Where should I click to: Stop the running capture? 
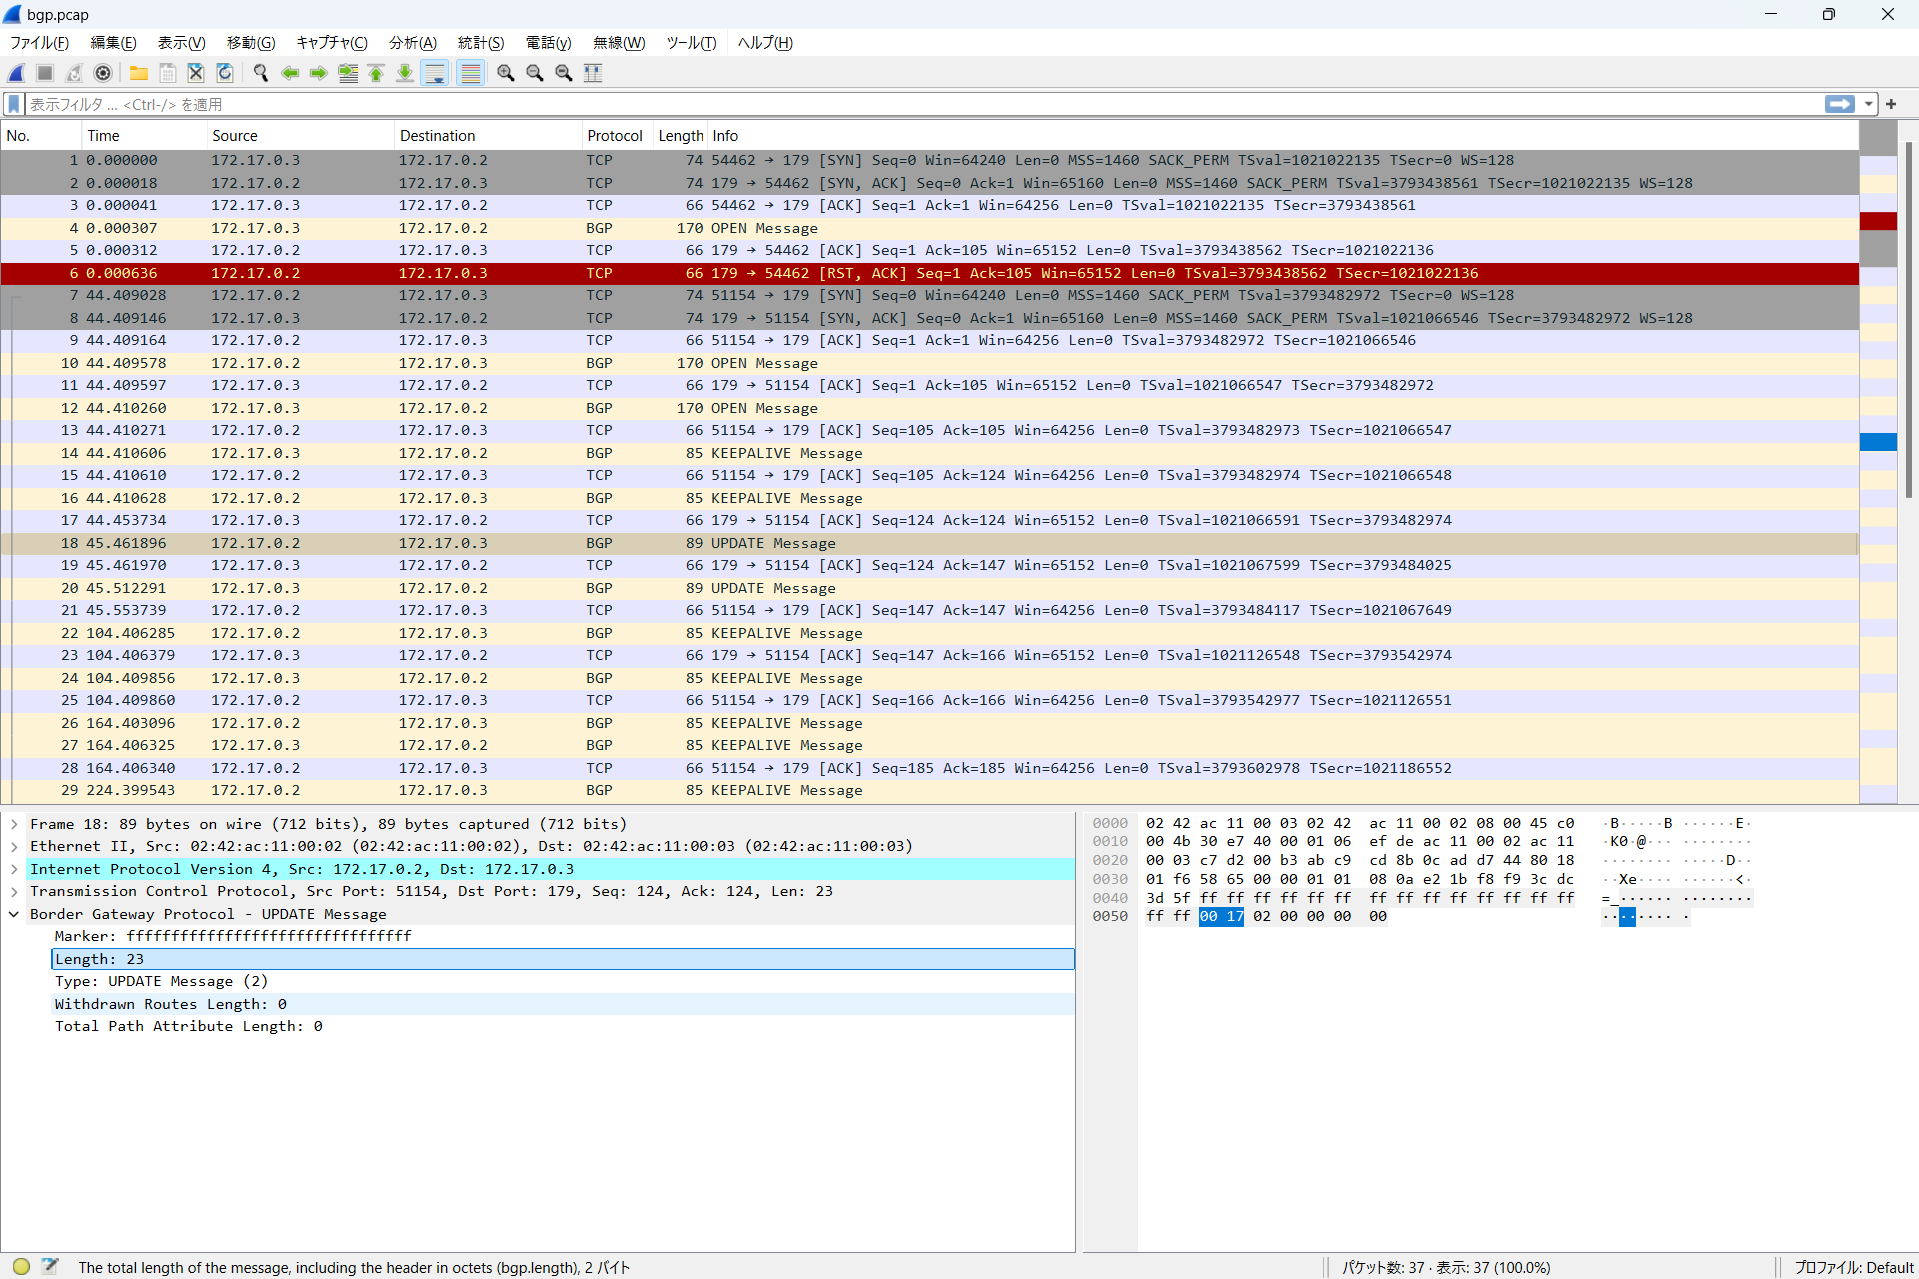coord(45,73)
